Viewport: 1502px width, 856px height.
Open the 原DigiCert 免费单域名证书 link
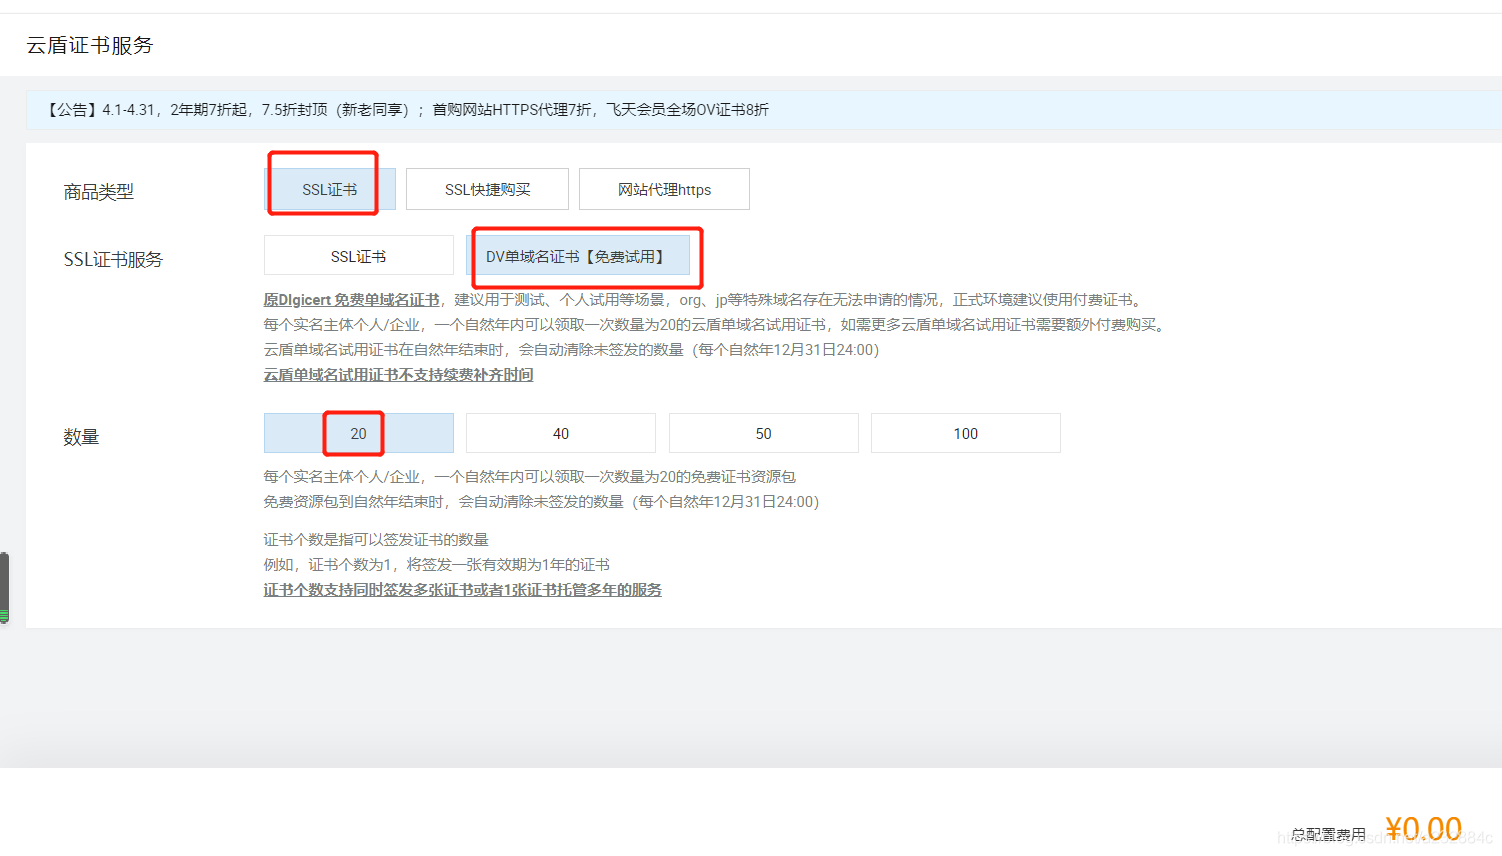point(351,300)
